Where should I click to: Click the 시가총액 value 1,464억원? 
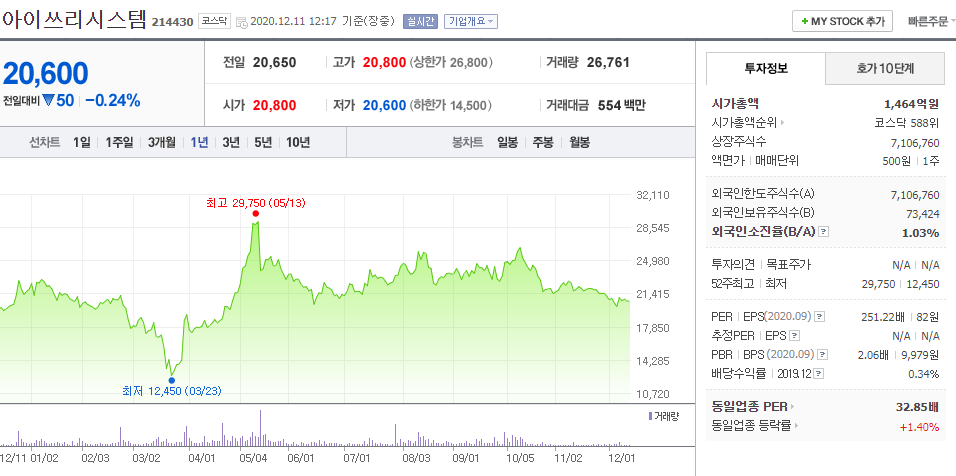click(911, 104)
